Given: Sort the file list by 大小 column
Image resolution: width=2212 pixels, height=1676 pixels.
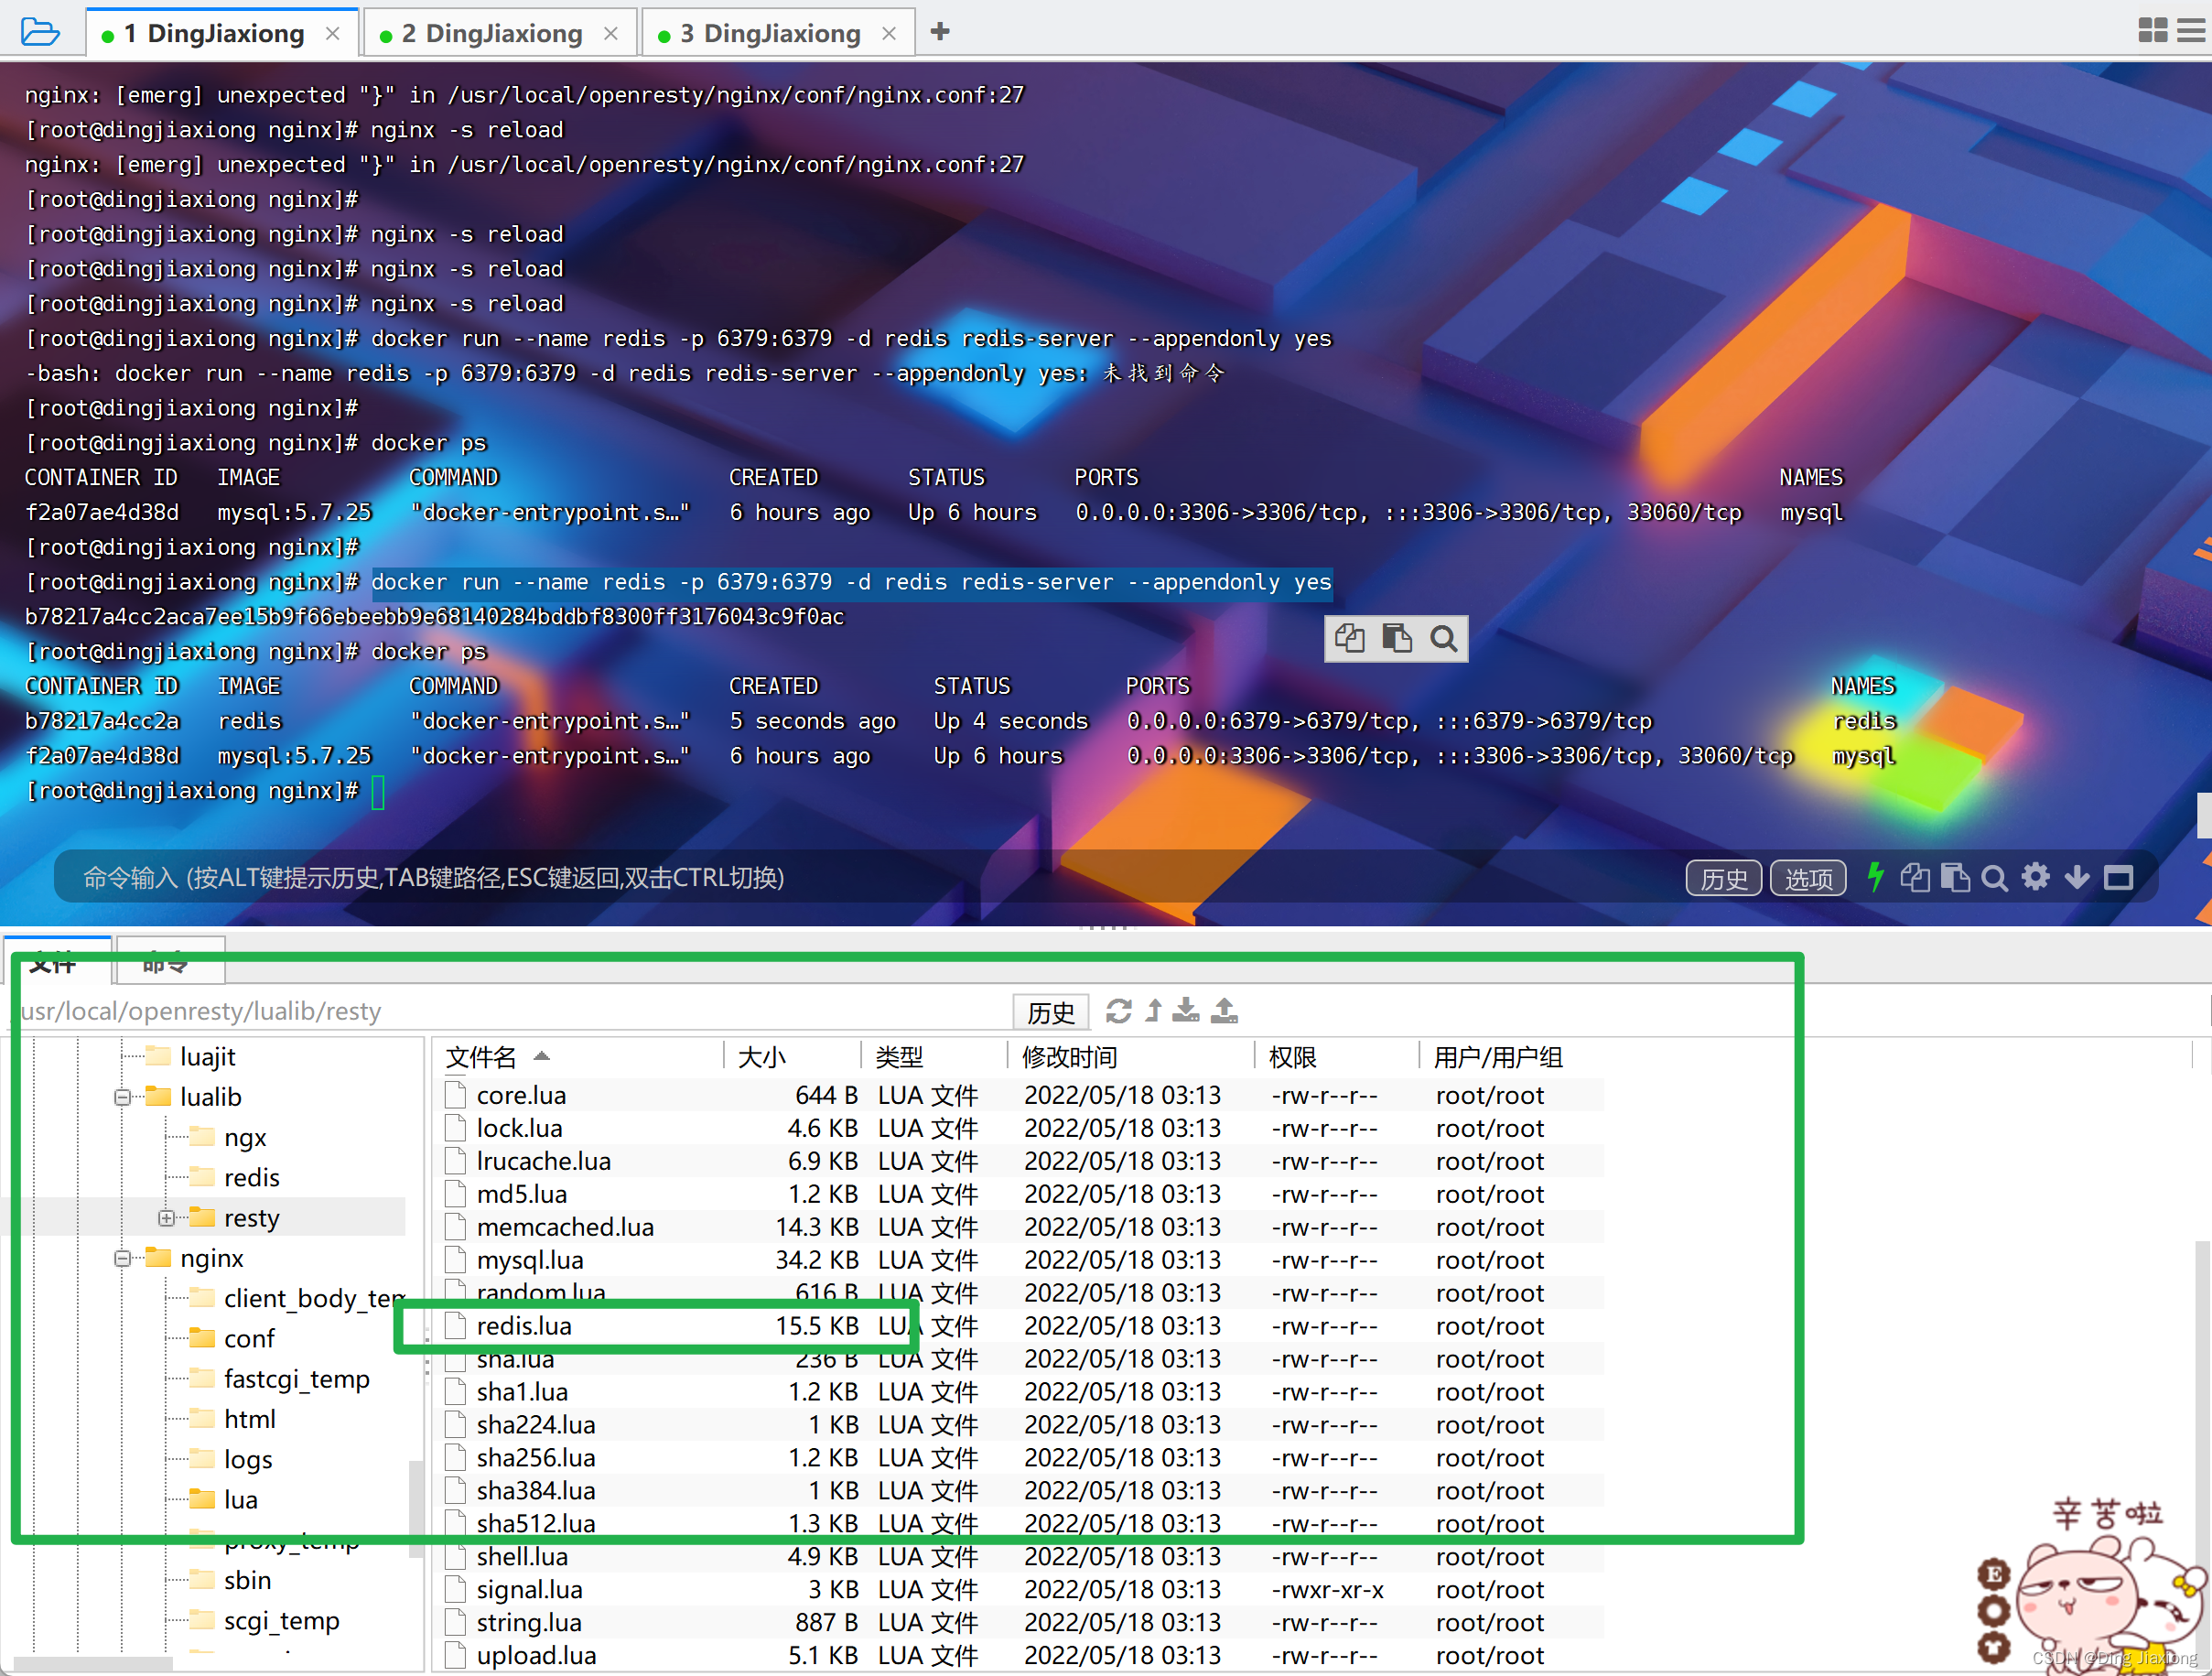Looking at the screenshot, I should pyautogui.click(x=791, y=1057).
